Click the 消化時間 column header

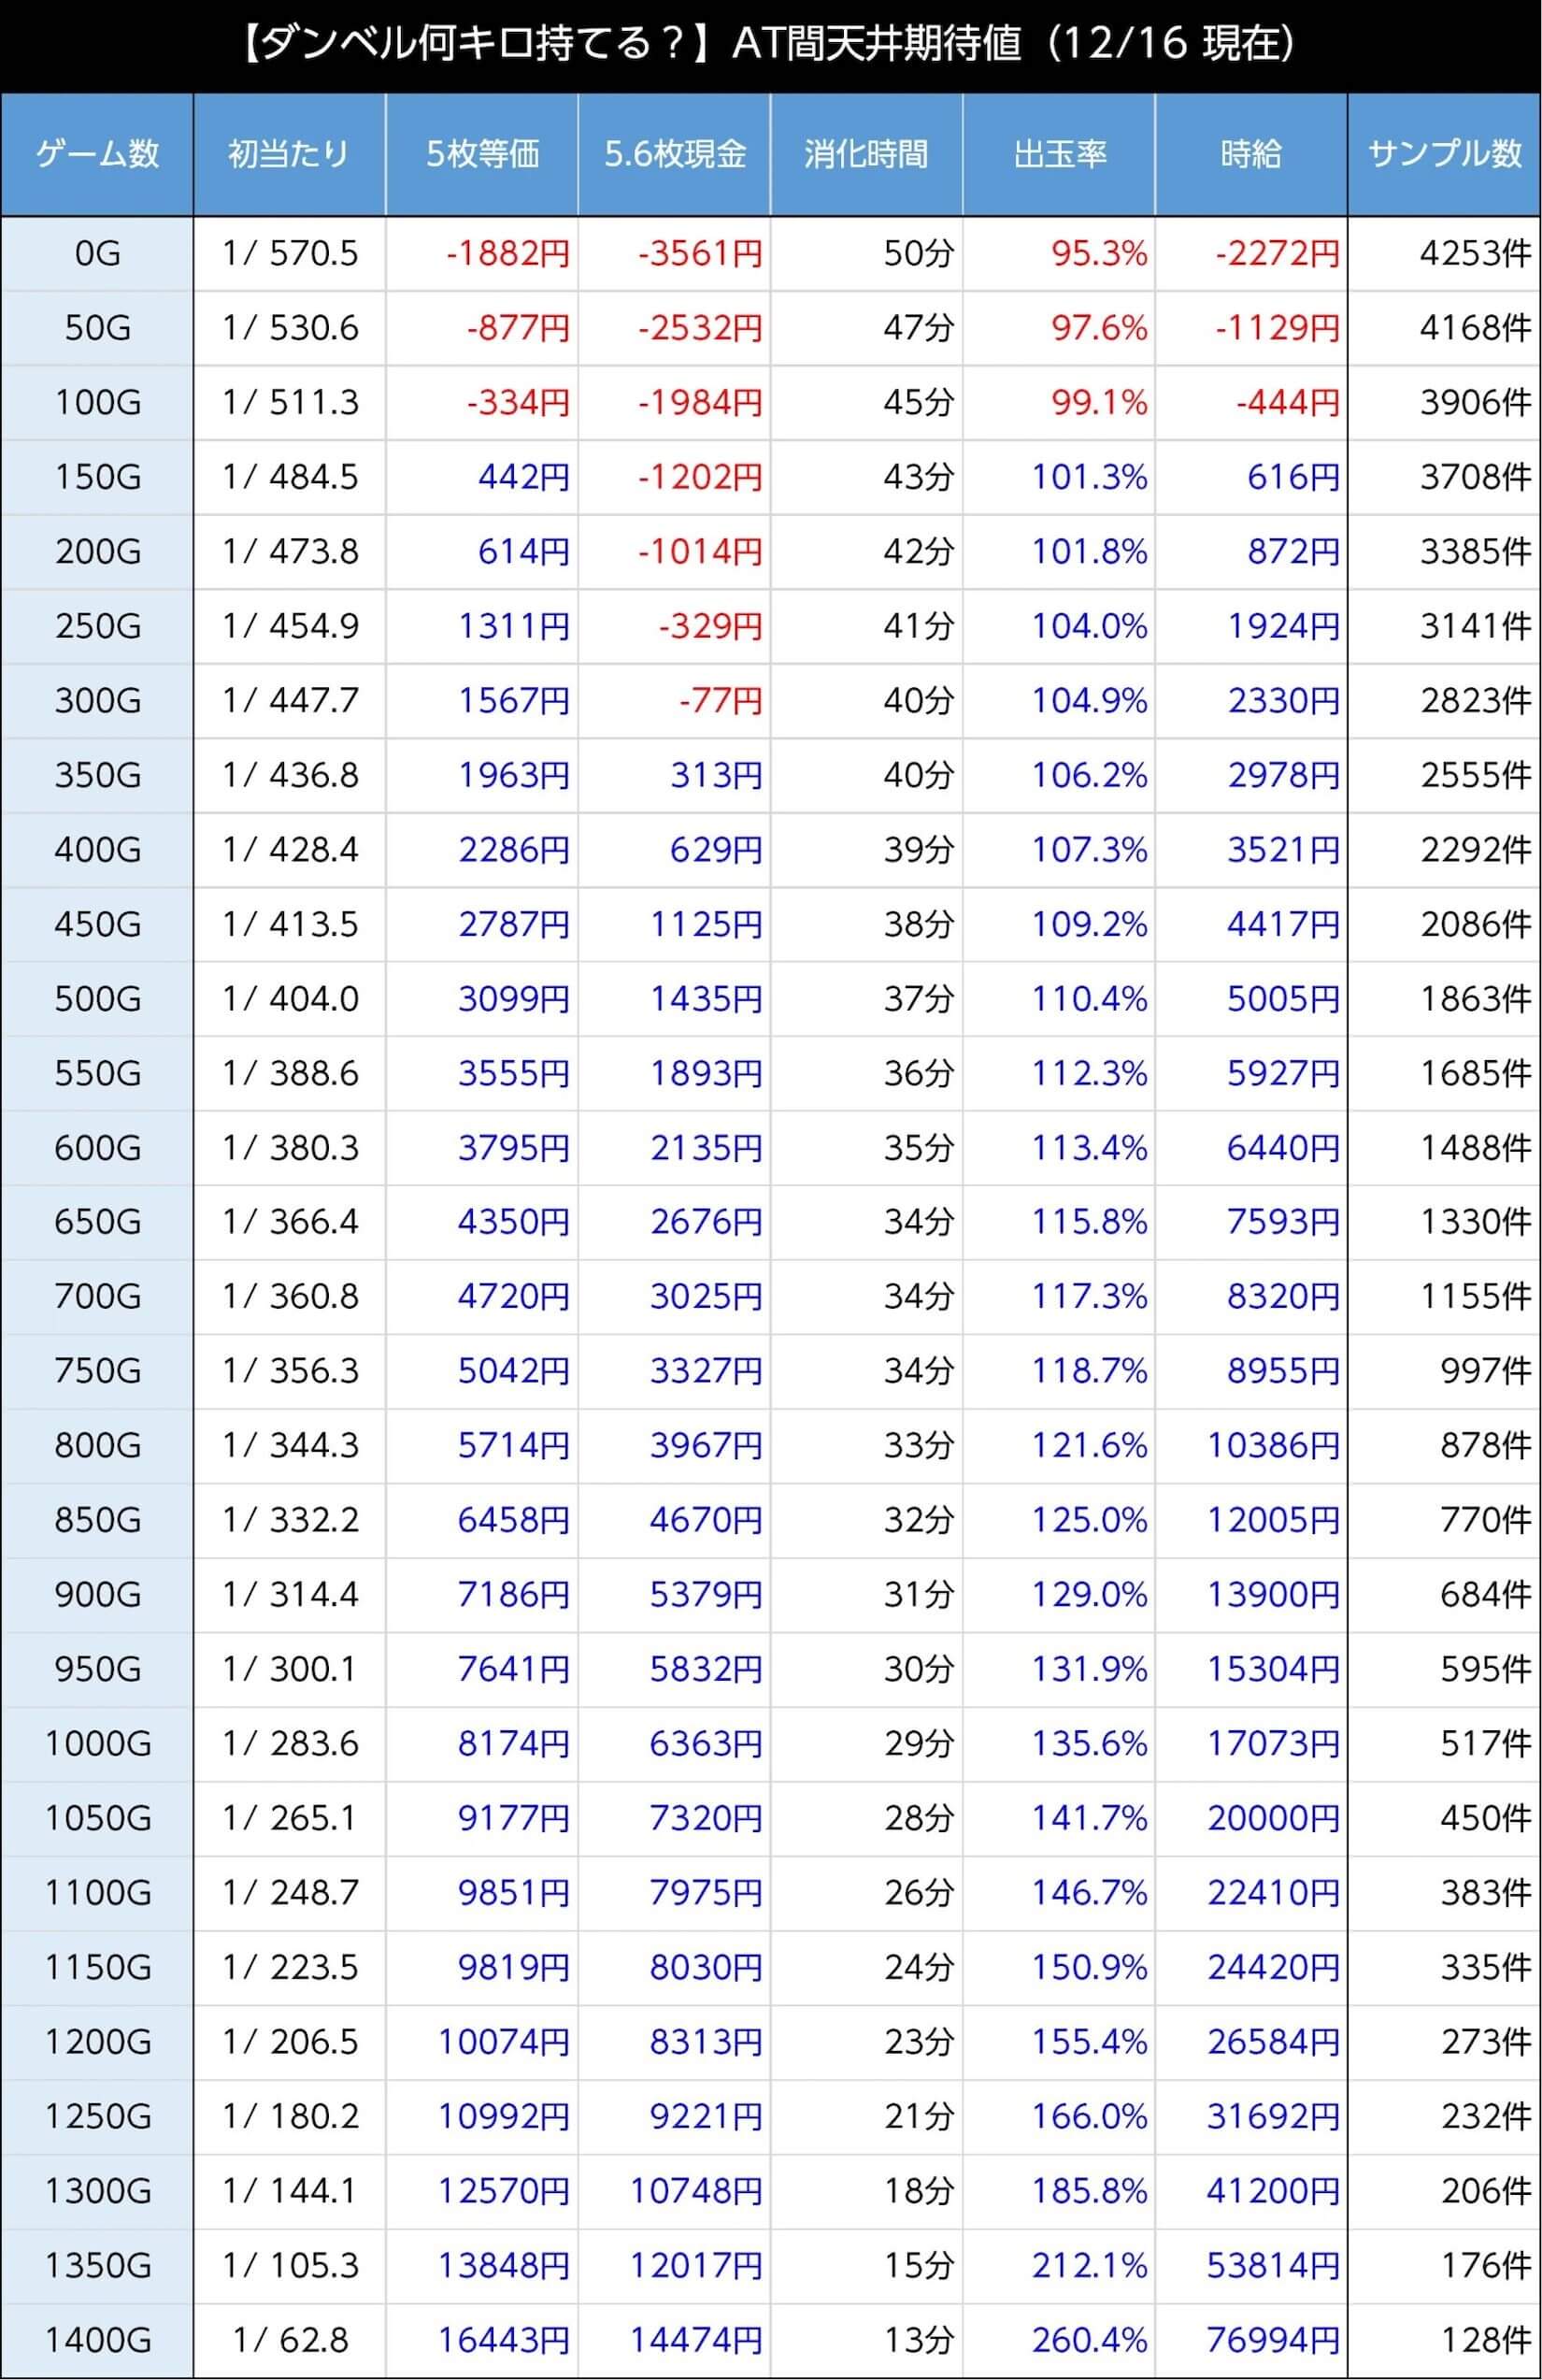[x=866, y=154]
